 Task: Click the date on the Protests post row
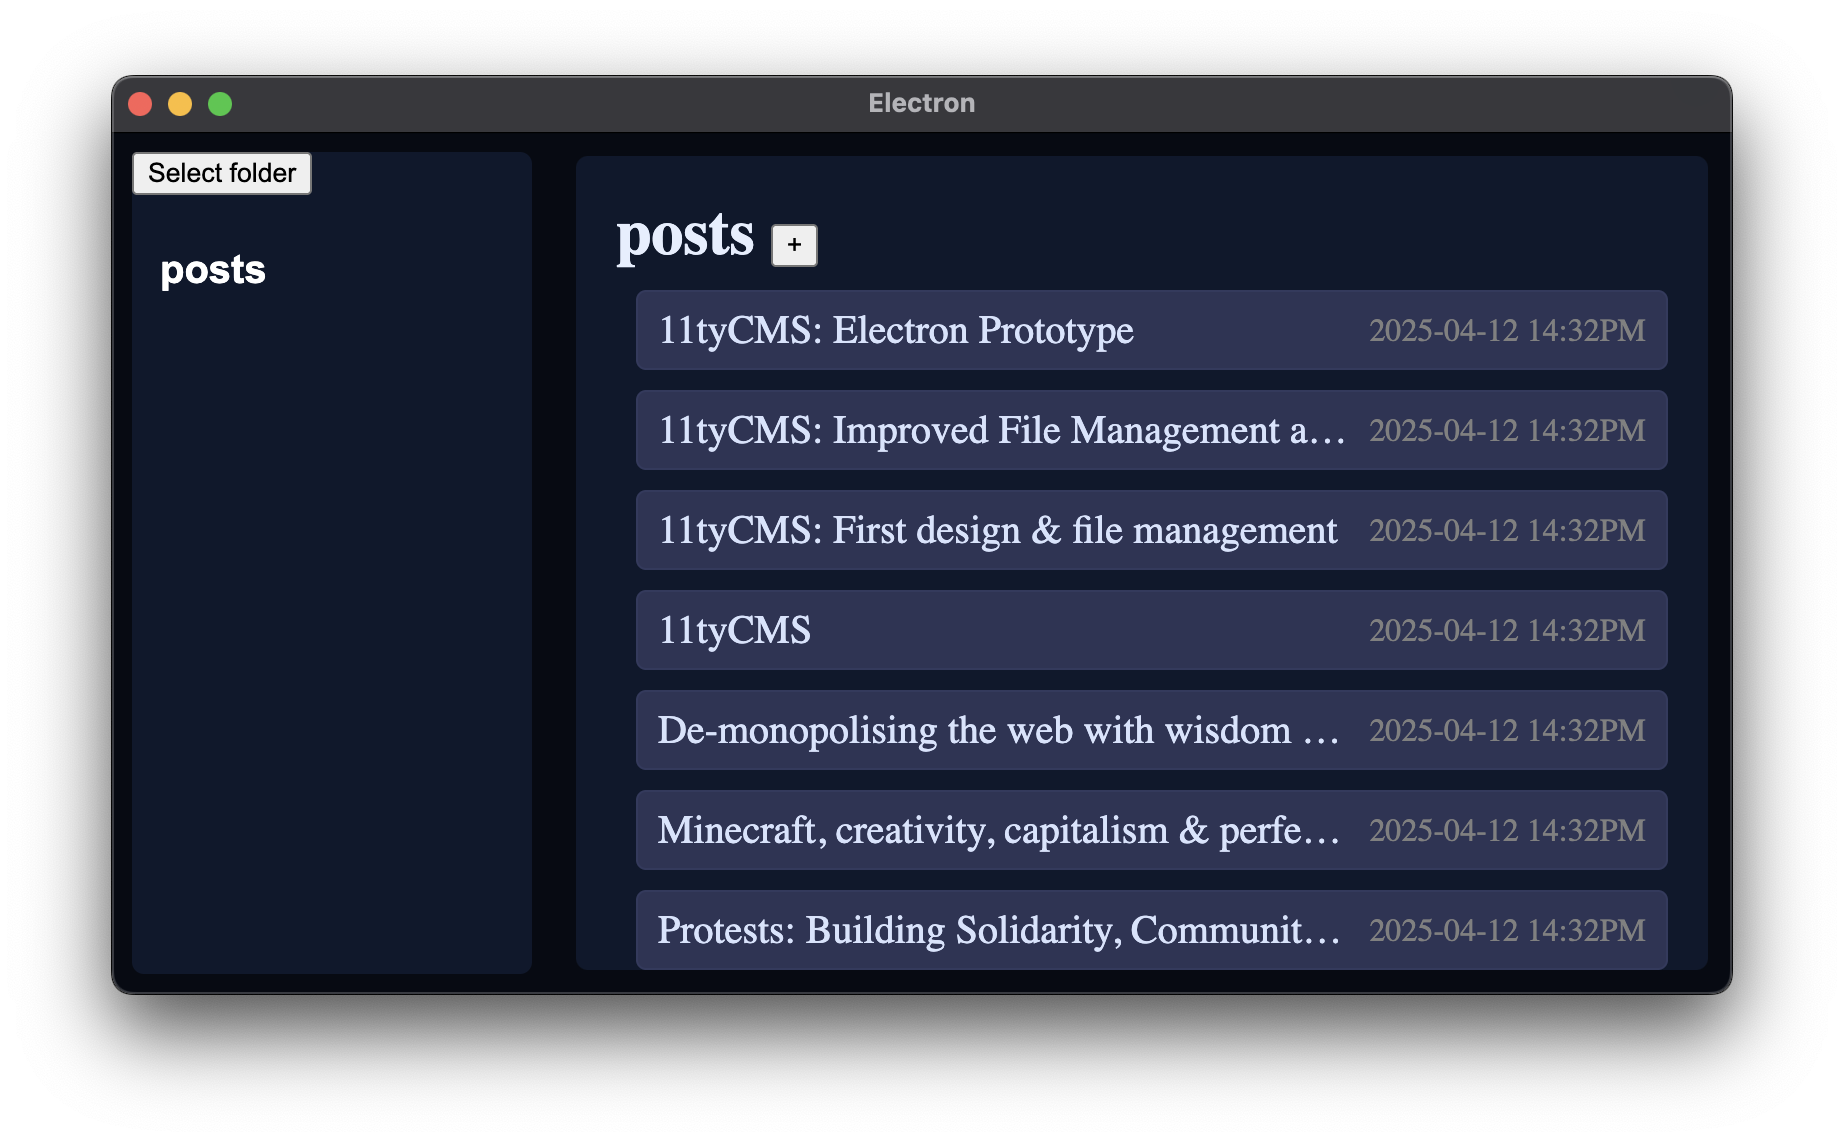pyautogui.click(x=1507, y=930)
